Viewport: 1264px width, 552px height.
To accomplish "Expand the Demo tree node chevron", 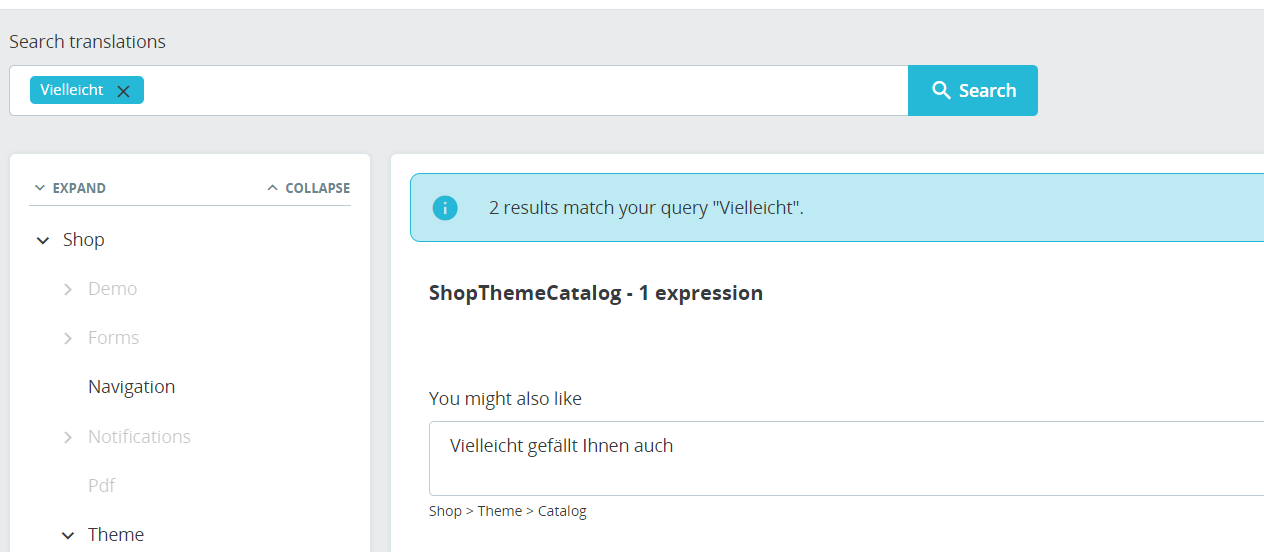I will [x=68, y=289].
